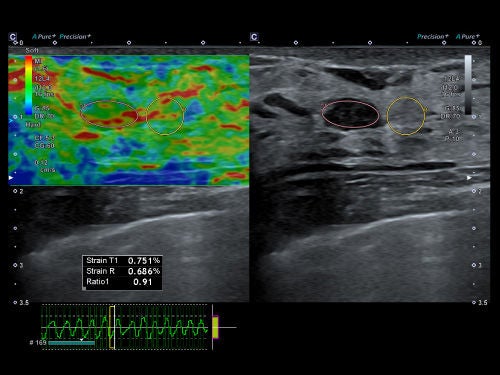This screenshot has height=375, width=500.
Task: Click the DR 70 parameter on the B-mode image
Action: [451, 116]
